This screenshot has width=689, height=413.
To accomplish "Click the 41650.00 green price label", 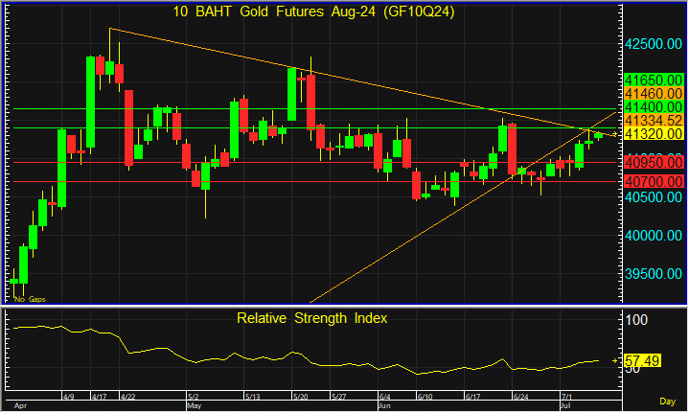I will point(651,78).
